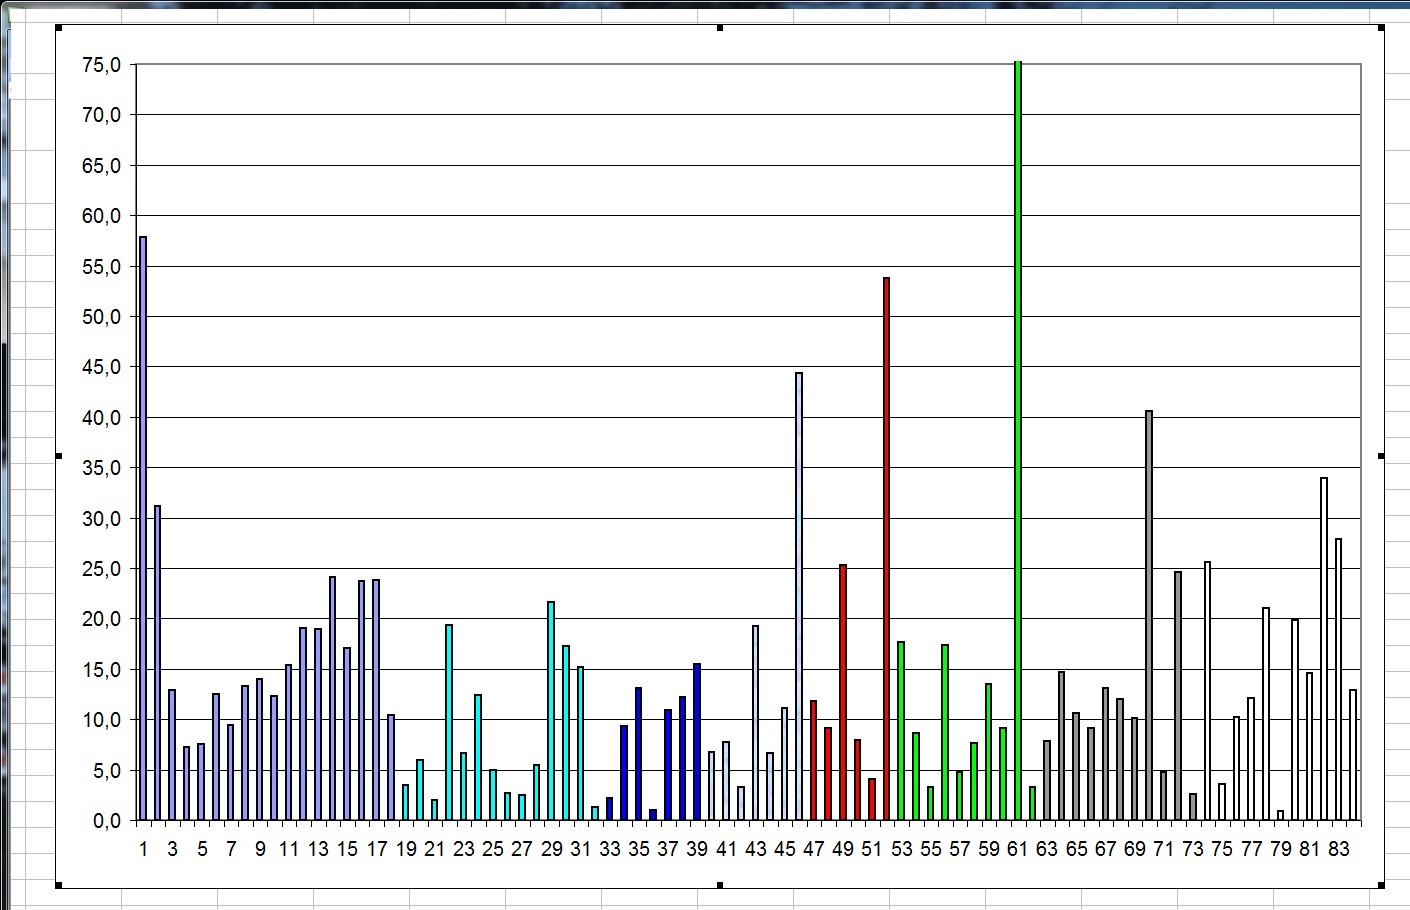The height and width of the screenshot is (910, 1410).
Task: Click horizontal axis label 83
Action: click(1338, 849)
